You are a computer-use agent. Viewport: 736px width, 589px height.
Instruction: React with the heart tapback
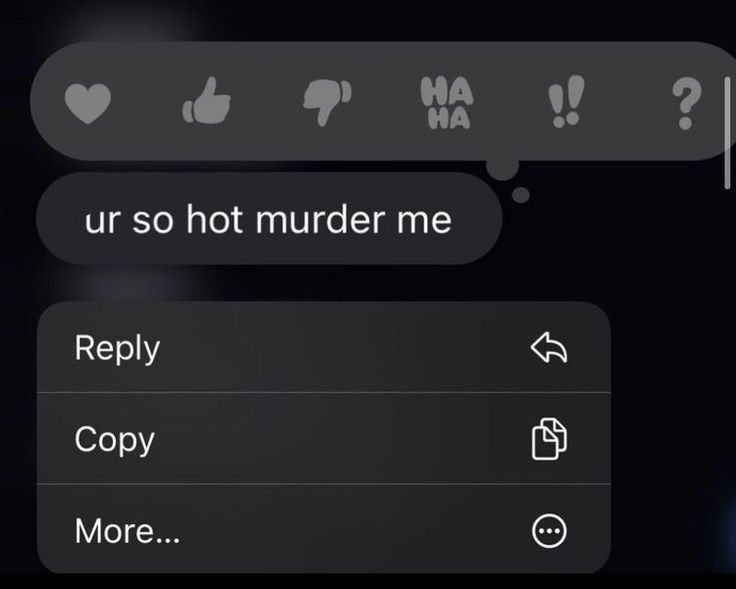(88, 103)
